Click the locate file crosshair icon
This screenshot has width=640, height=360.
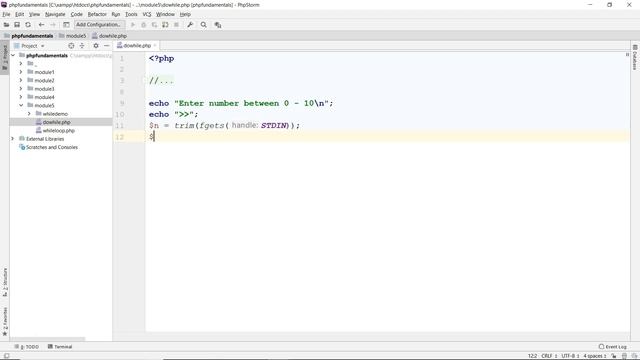71,46
